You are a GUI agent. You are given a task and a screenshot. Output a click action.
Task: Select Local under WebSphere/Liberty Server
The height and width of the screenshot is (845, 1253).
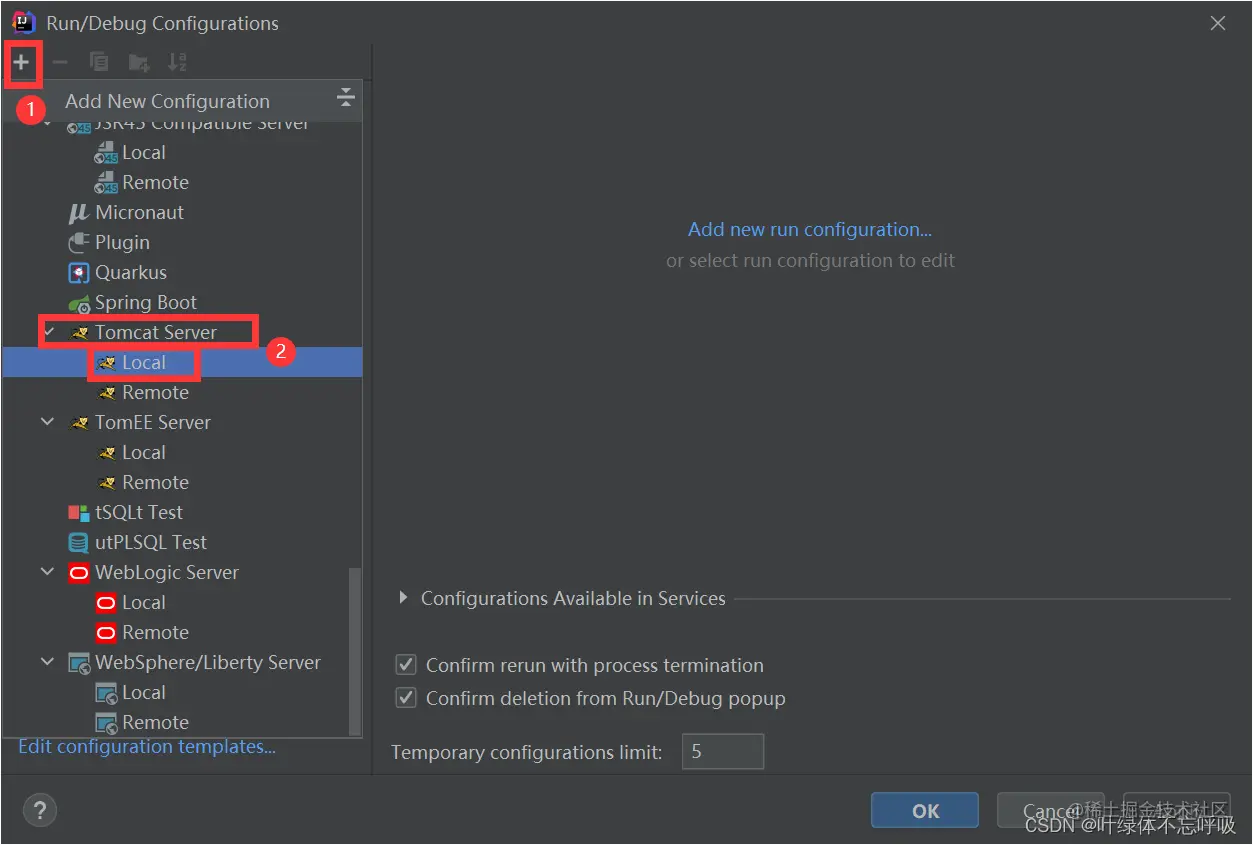[x=144, y=693]
